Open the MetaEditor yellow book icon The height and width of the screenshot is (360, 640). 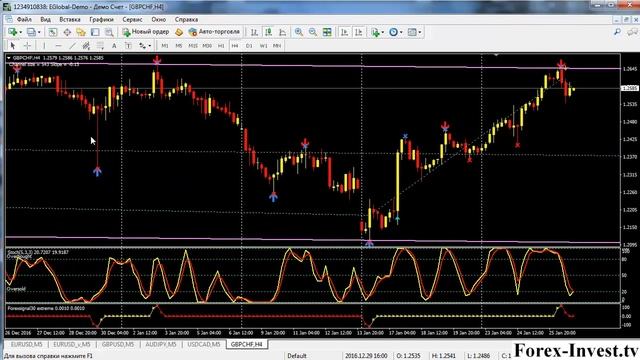click(179, 32)
